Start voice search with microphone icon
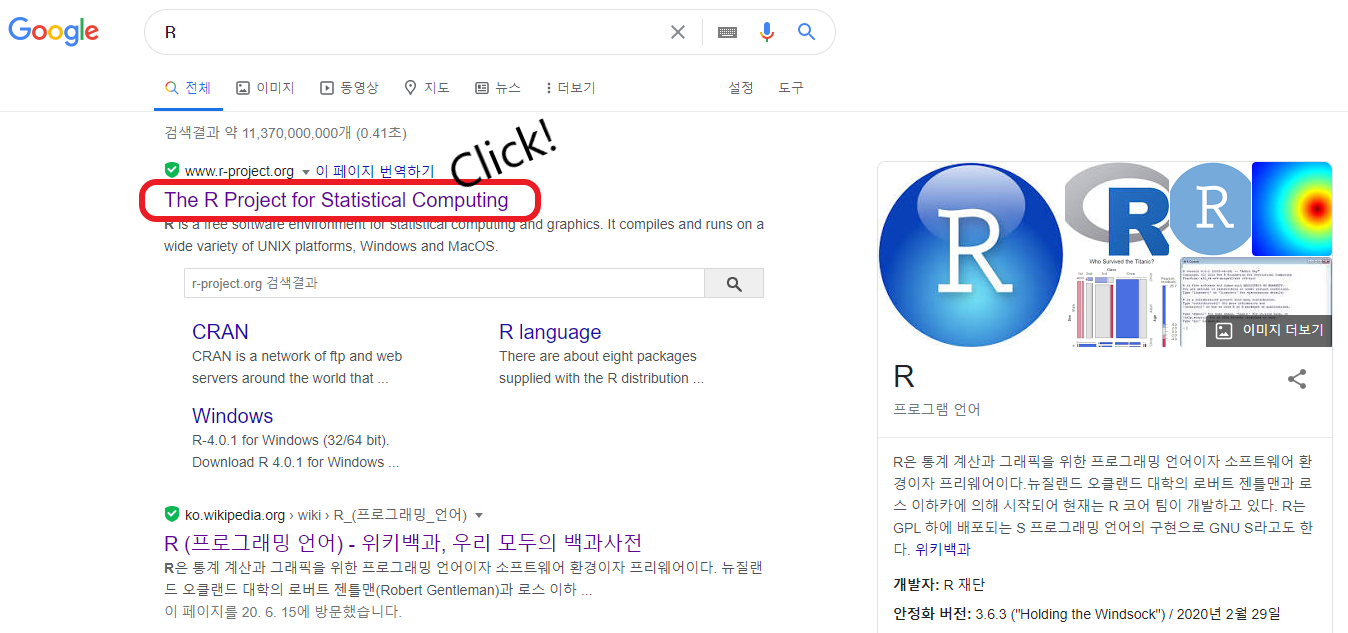 (x=767, y=32)
